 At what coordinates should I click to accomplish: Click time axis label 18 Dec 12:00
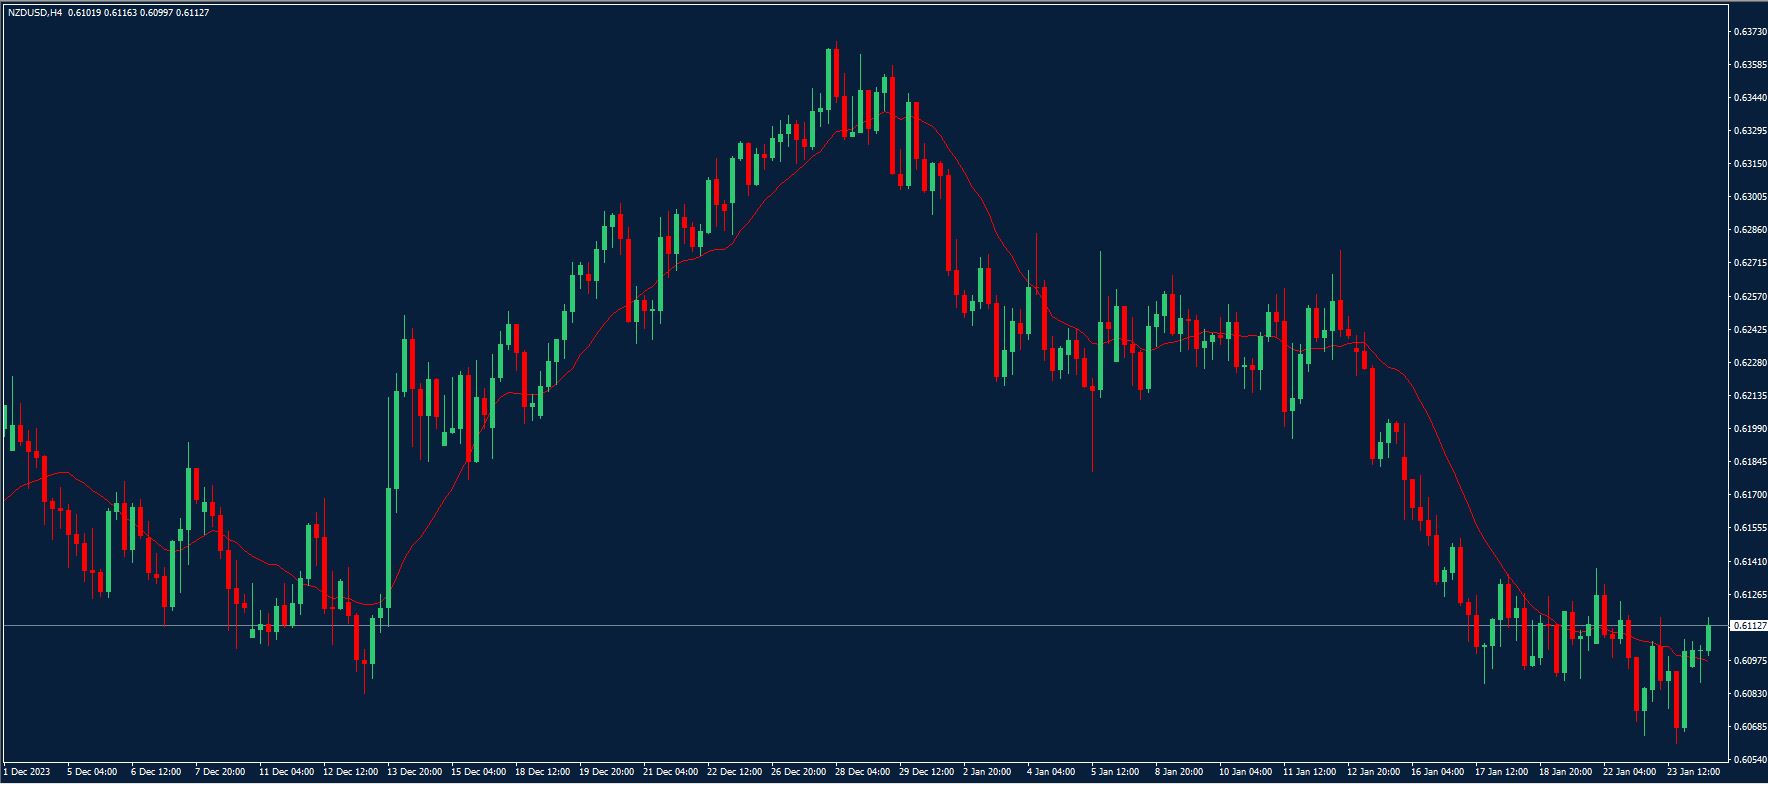tap(542, 772)
